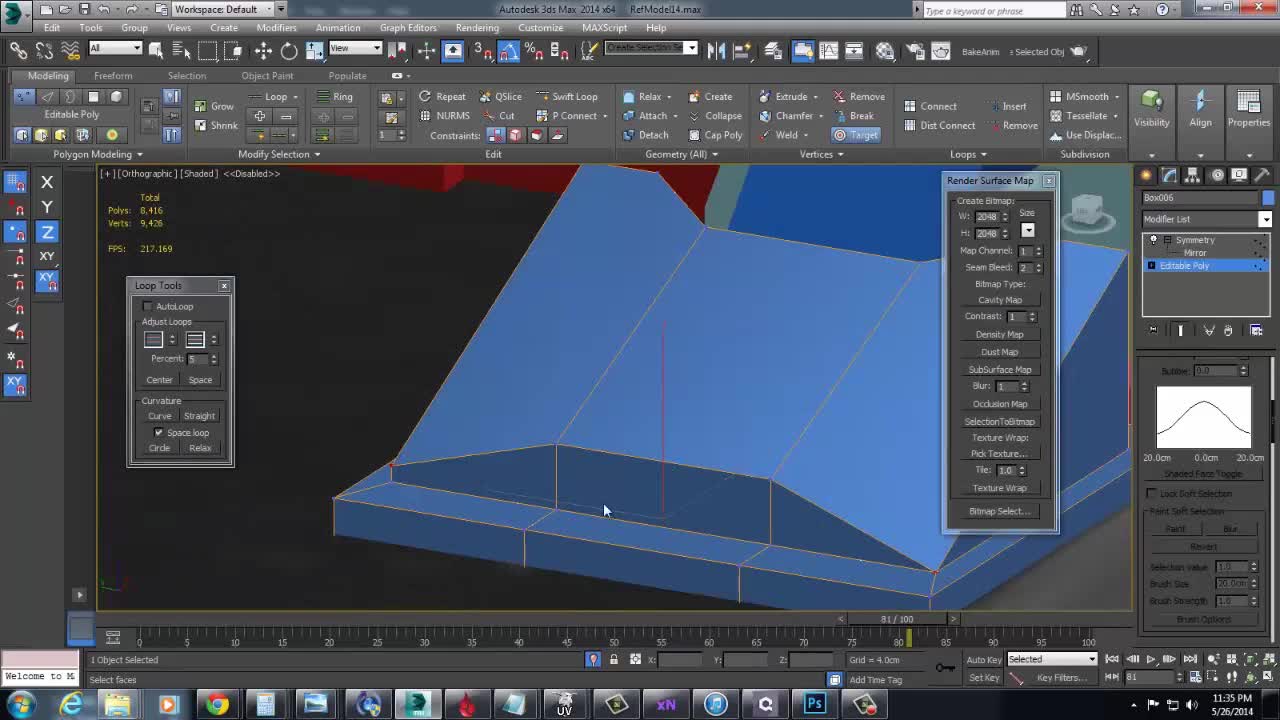The width and height of the screenshot is (1280, 720).
Task: Click the Render Setup teapot icon
Action: pyautogui.click(x=913, y=51)
